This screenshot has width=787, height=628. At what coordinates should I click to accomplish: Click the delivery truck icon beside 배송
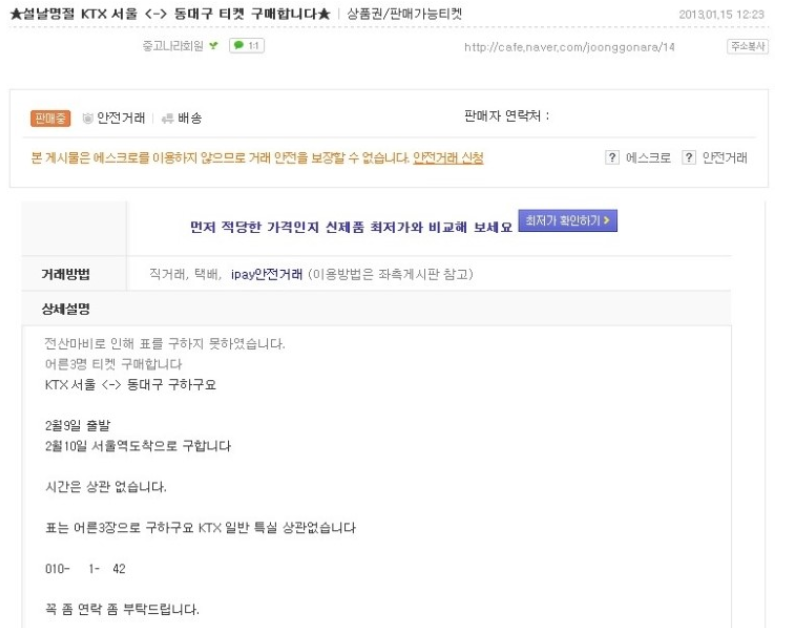167,119
